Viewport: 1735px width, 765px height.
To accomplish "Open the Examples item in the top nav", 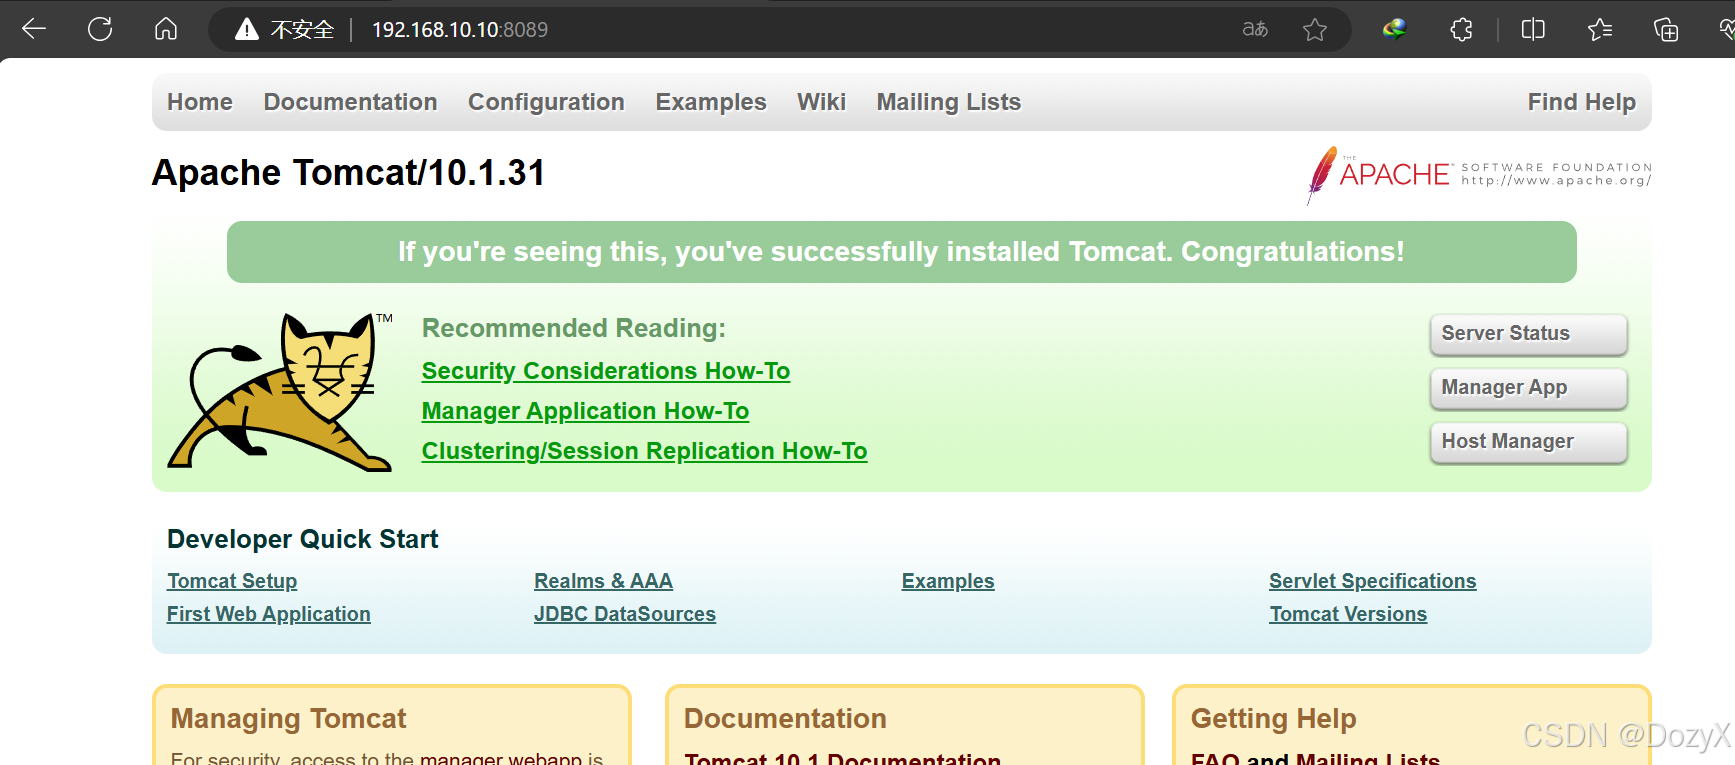I will pyautogui.click(x=711, y=102).
